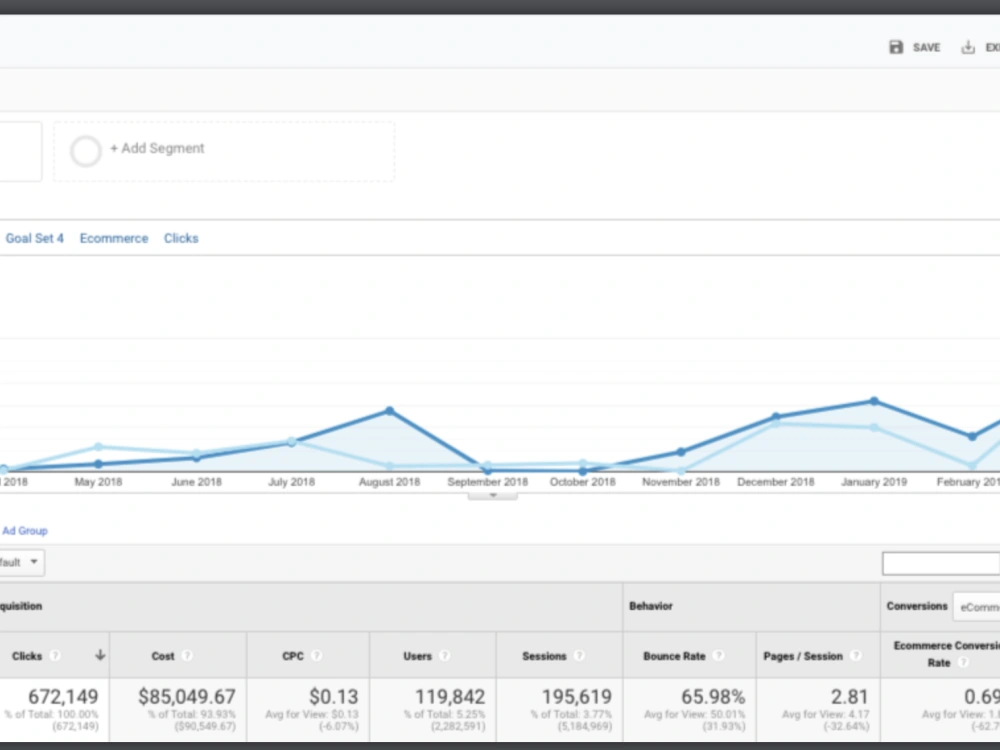Click the May 2018 light blue data point
This screenshot has height=750, width=1000.
point(98,447)
